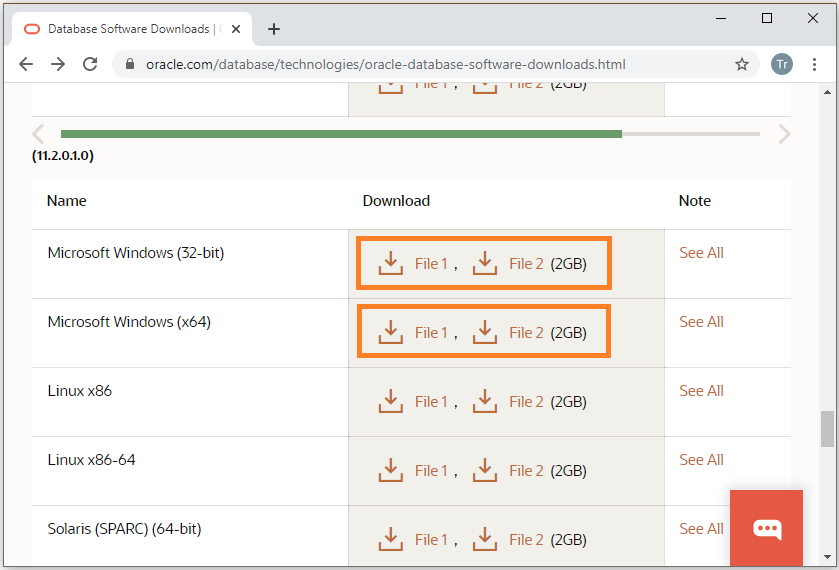
Task: View site security padlock info
Action: coord(129,64)
